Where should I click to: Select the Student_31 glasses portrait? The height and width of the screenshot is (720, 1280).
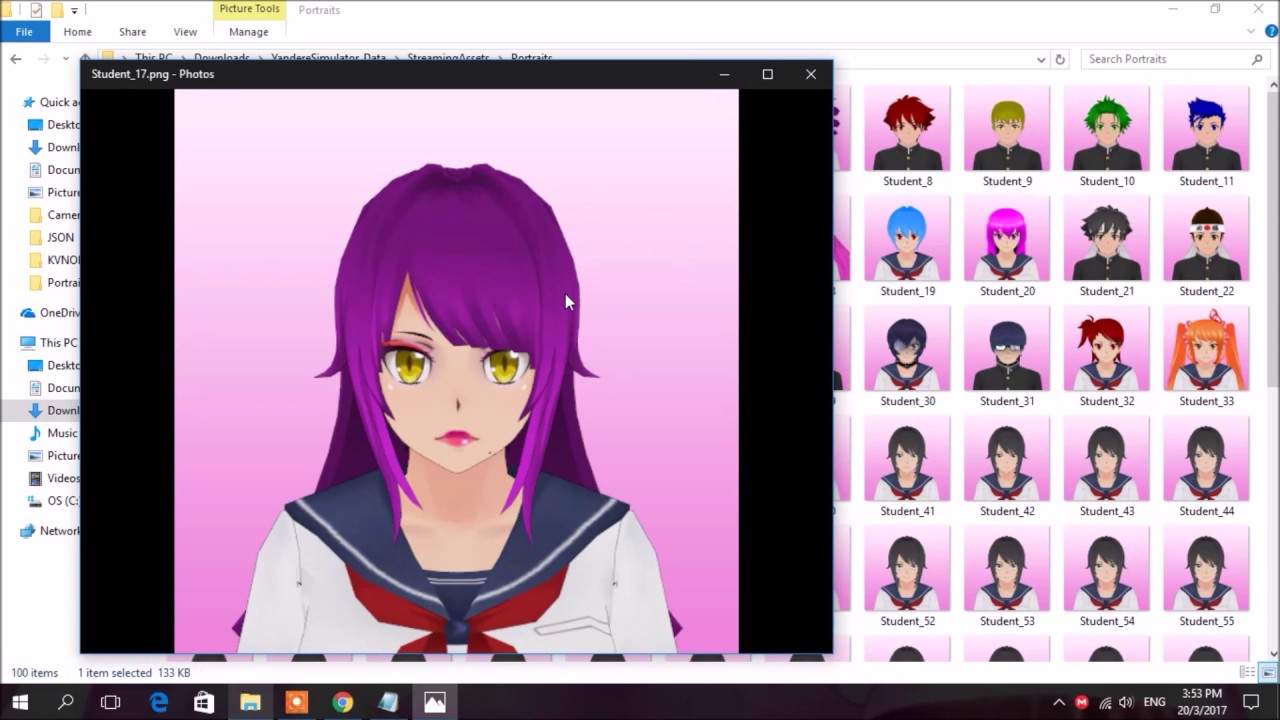tap(1007, 349)
